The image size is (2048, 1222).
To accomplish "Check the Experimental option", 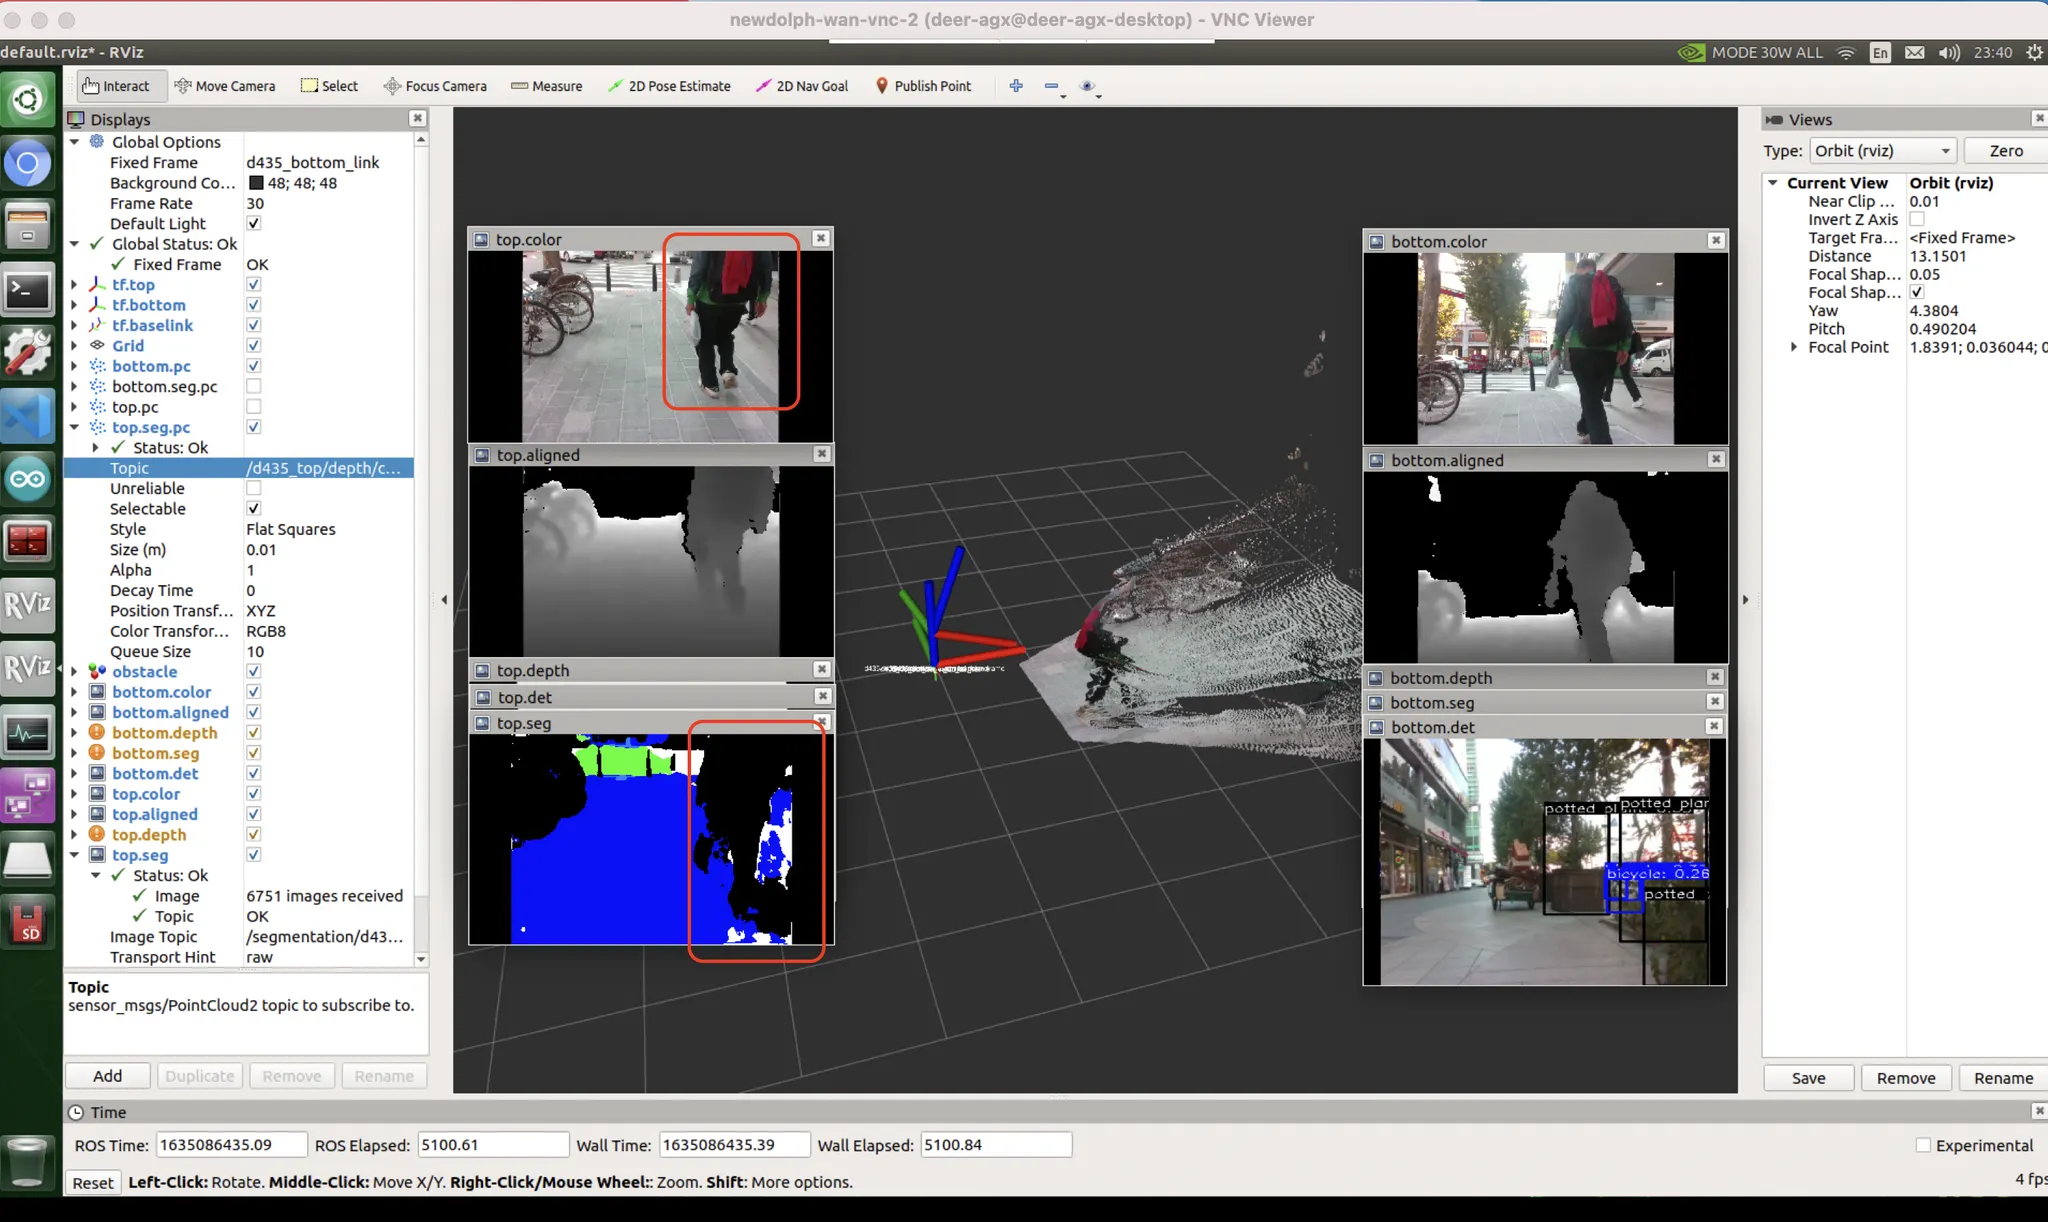I will 1922,1145.
